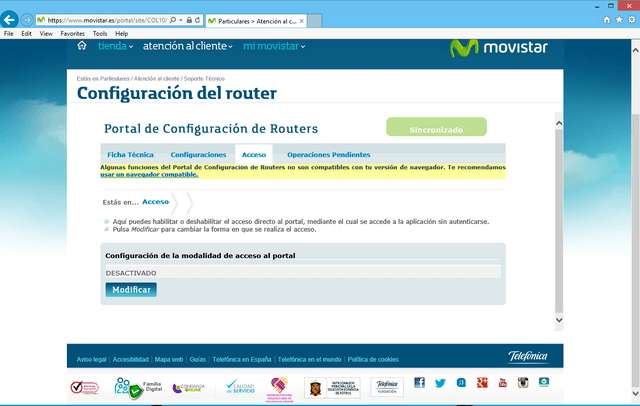
Task: Click the Familia Digital badge
Action: coord(138,388)
